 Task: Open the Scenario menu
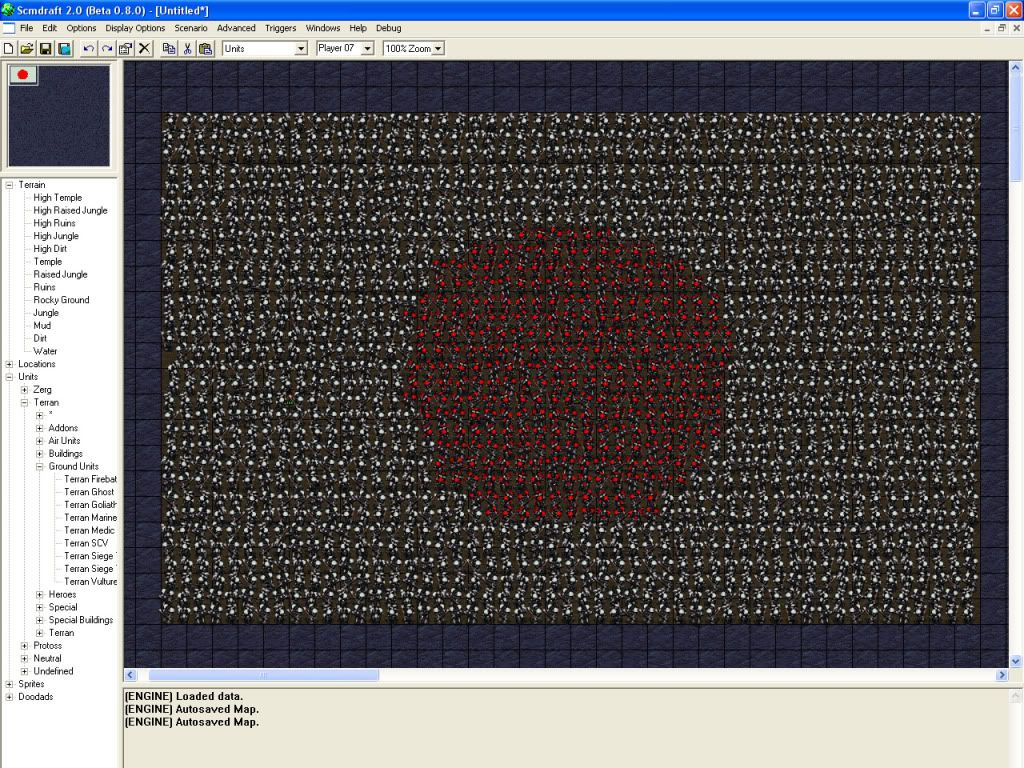pyautogui.click(x=191, y=28)
